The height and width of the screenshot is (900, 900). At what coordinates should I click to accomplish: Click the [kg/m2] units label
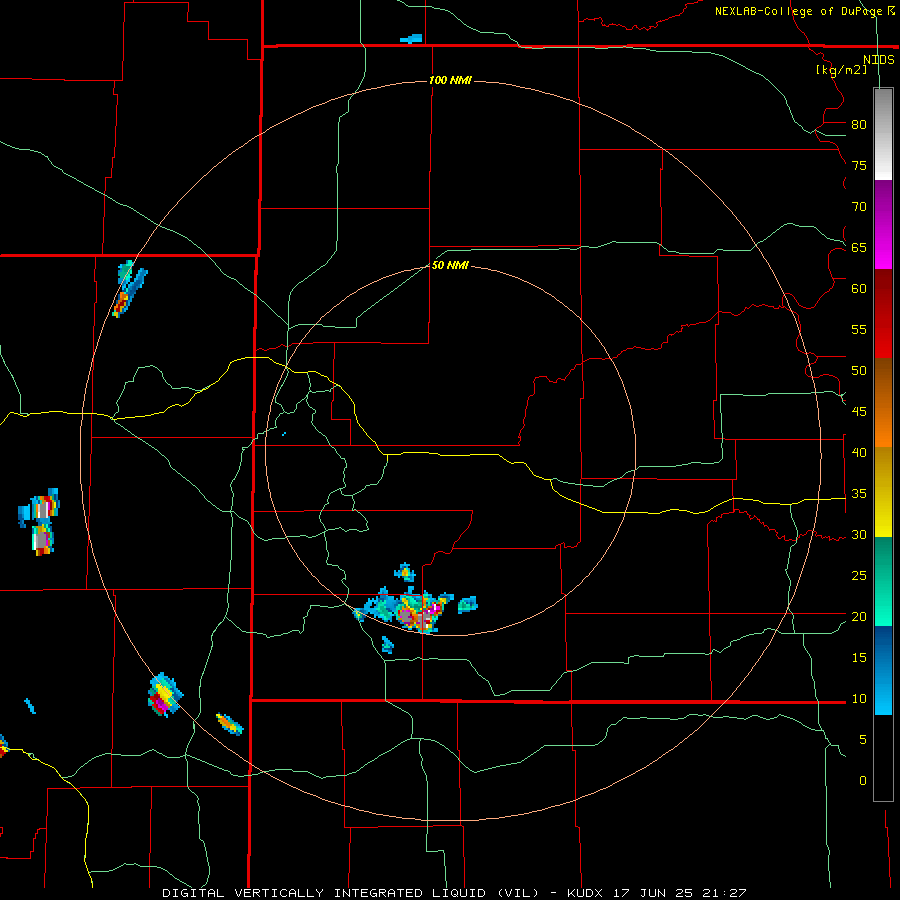click(x=841, y=70)
